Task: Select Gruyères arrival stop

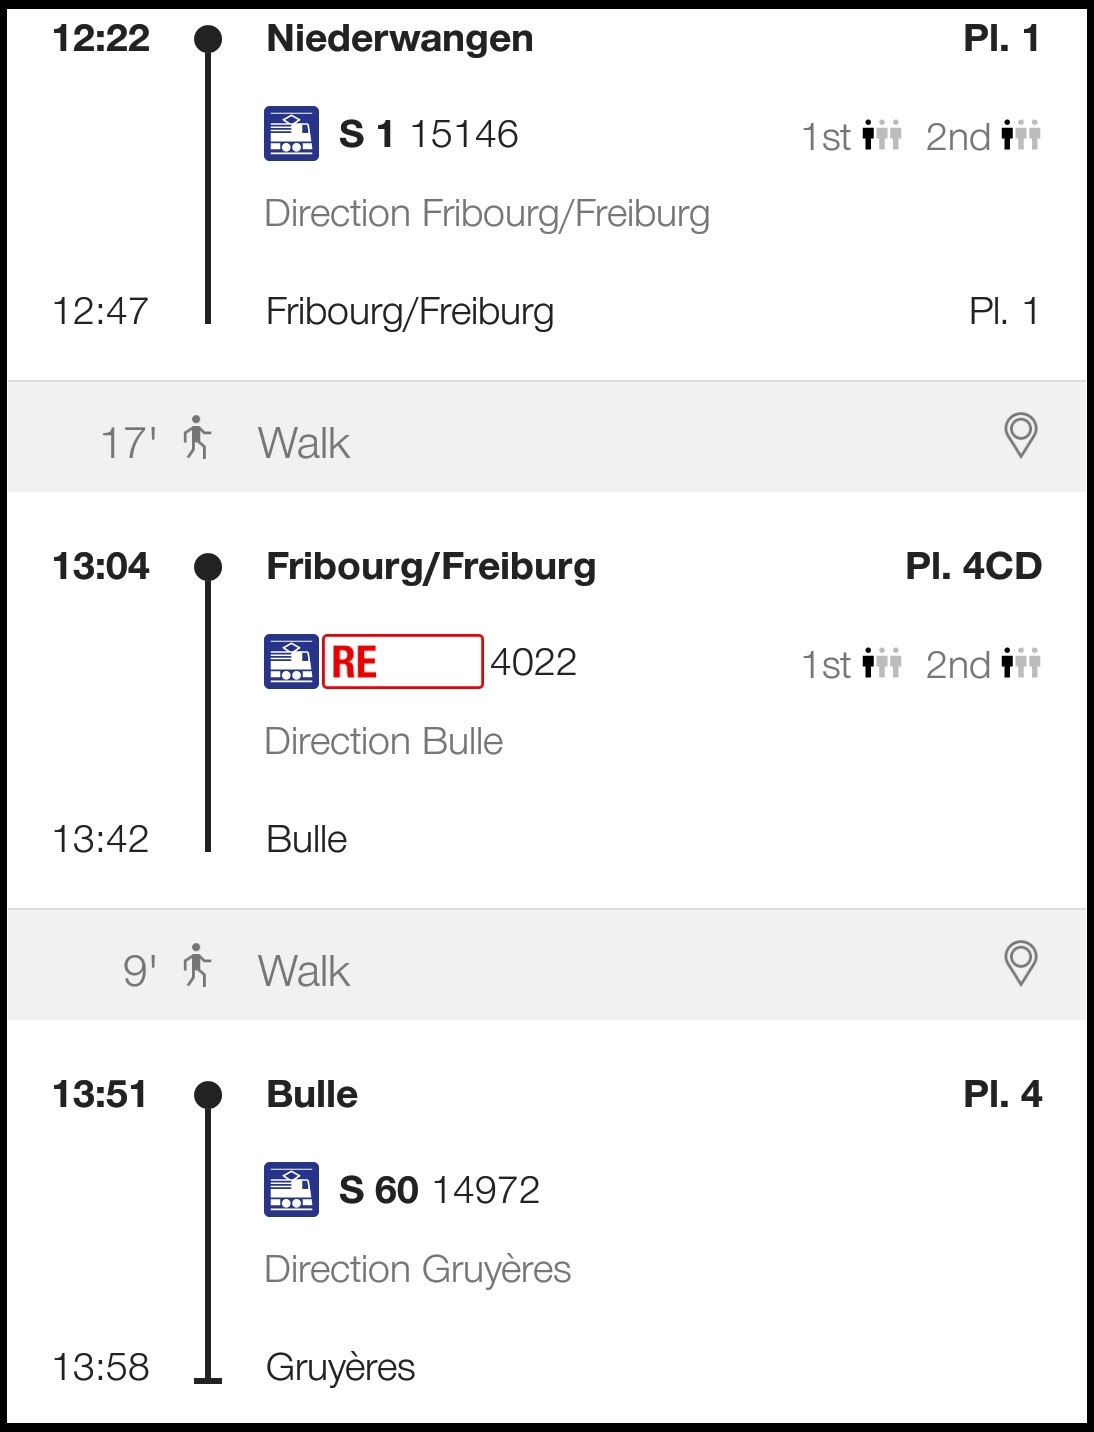Action: point(340,1367)
